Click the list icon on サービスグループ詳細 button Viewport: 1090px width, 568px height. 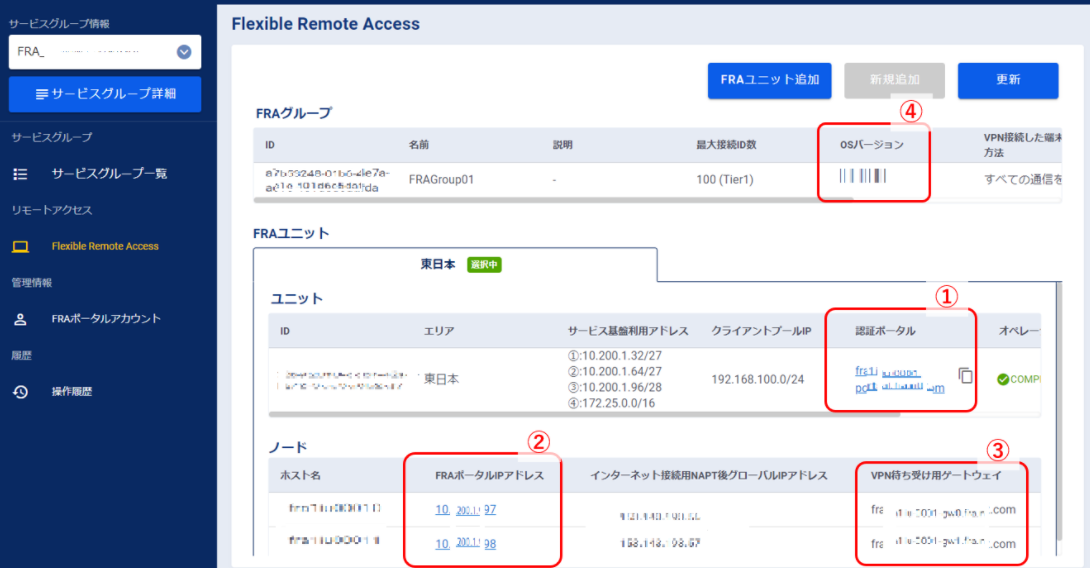click(x=42, y=94)
